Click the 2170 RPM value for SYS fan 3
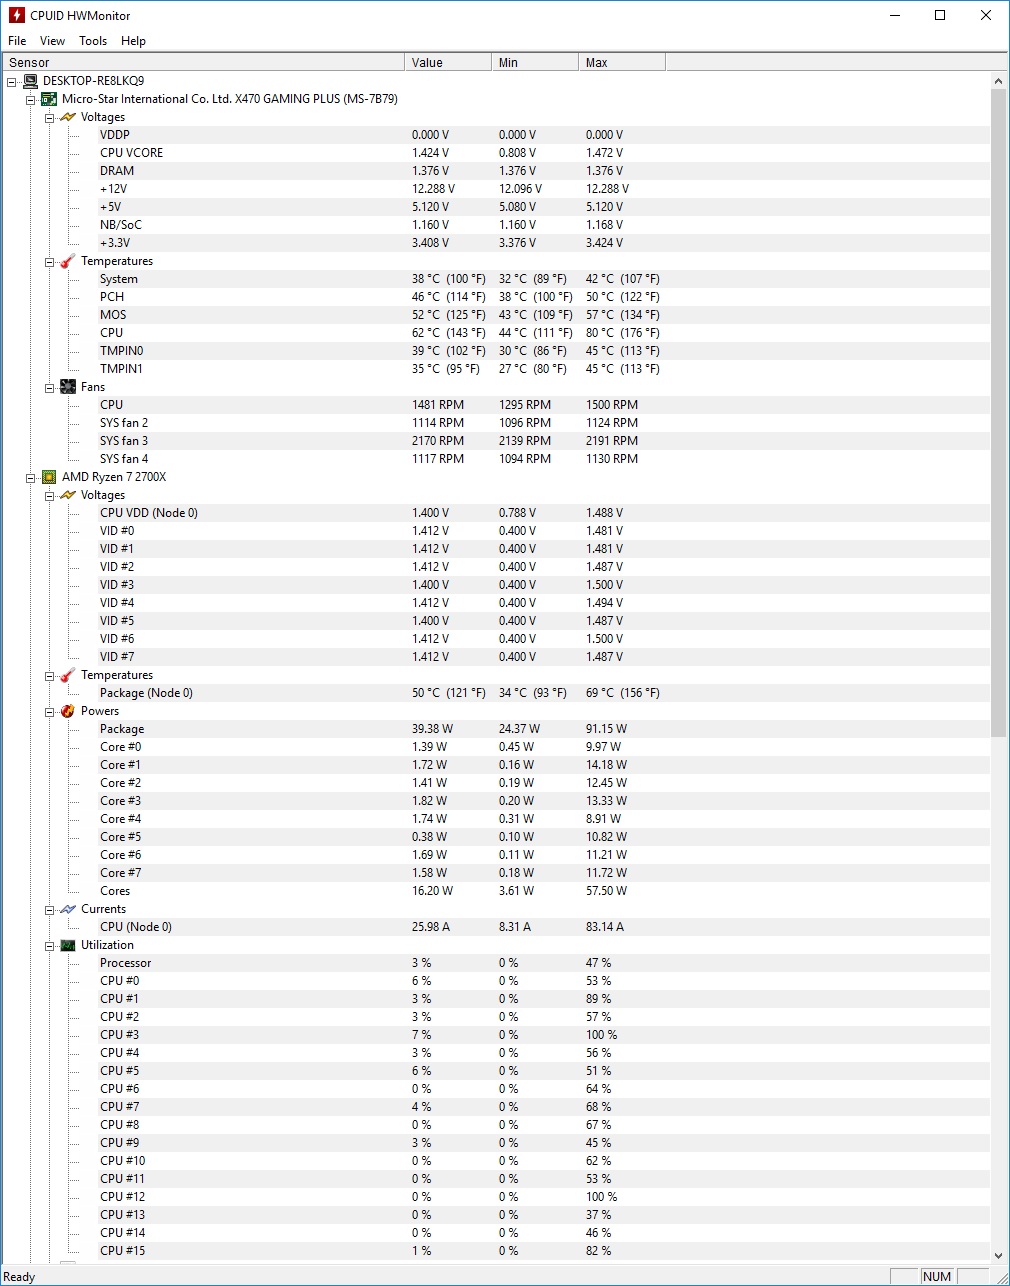This screenshot has width=1010, height=1286. 438,441
